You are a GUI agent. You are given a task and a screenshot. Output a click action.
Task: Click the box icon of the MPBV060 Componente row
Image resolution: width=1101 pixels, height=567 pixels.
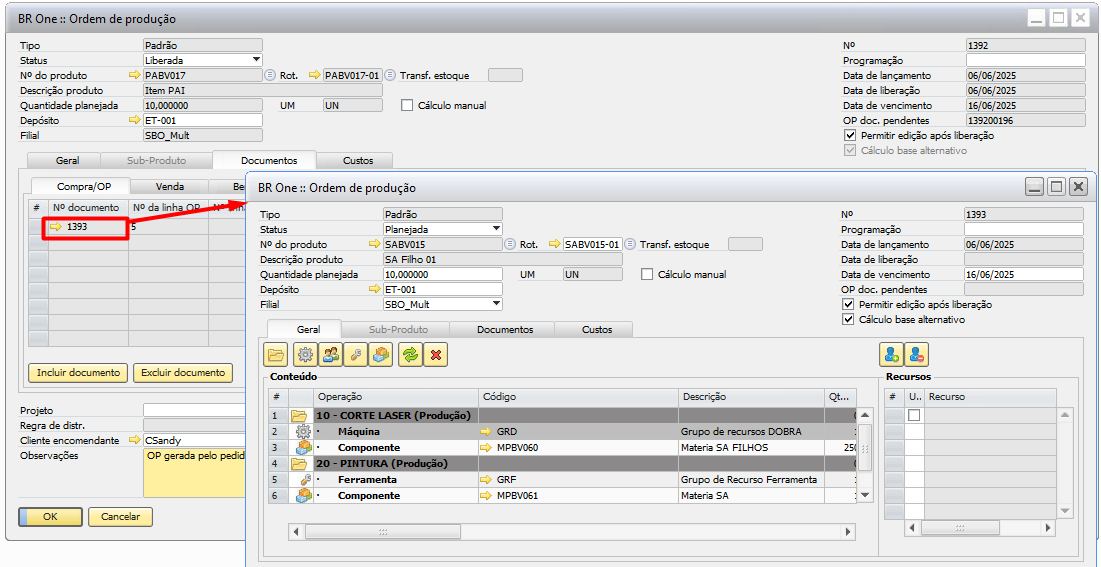pos(304,448)
